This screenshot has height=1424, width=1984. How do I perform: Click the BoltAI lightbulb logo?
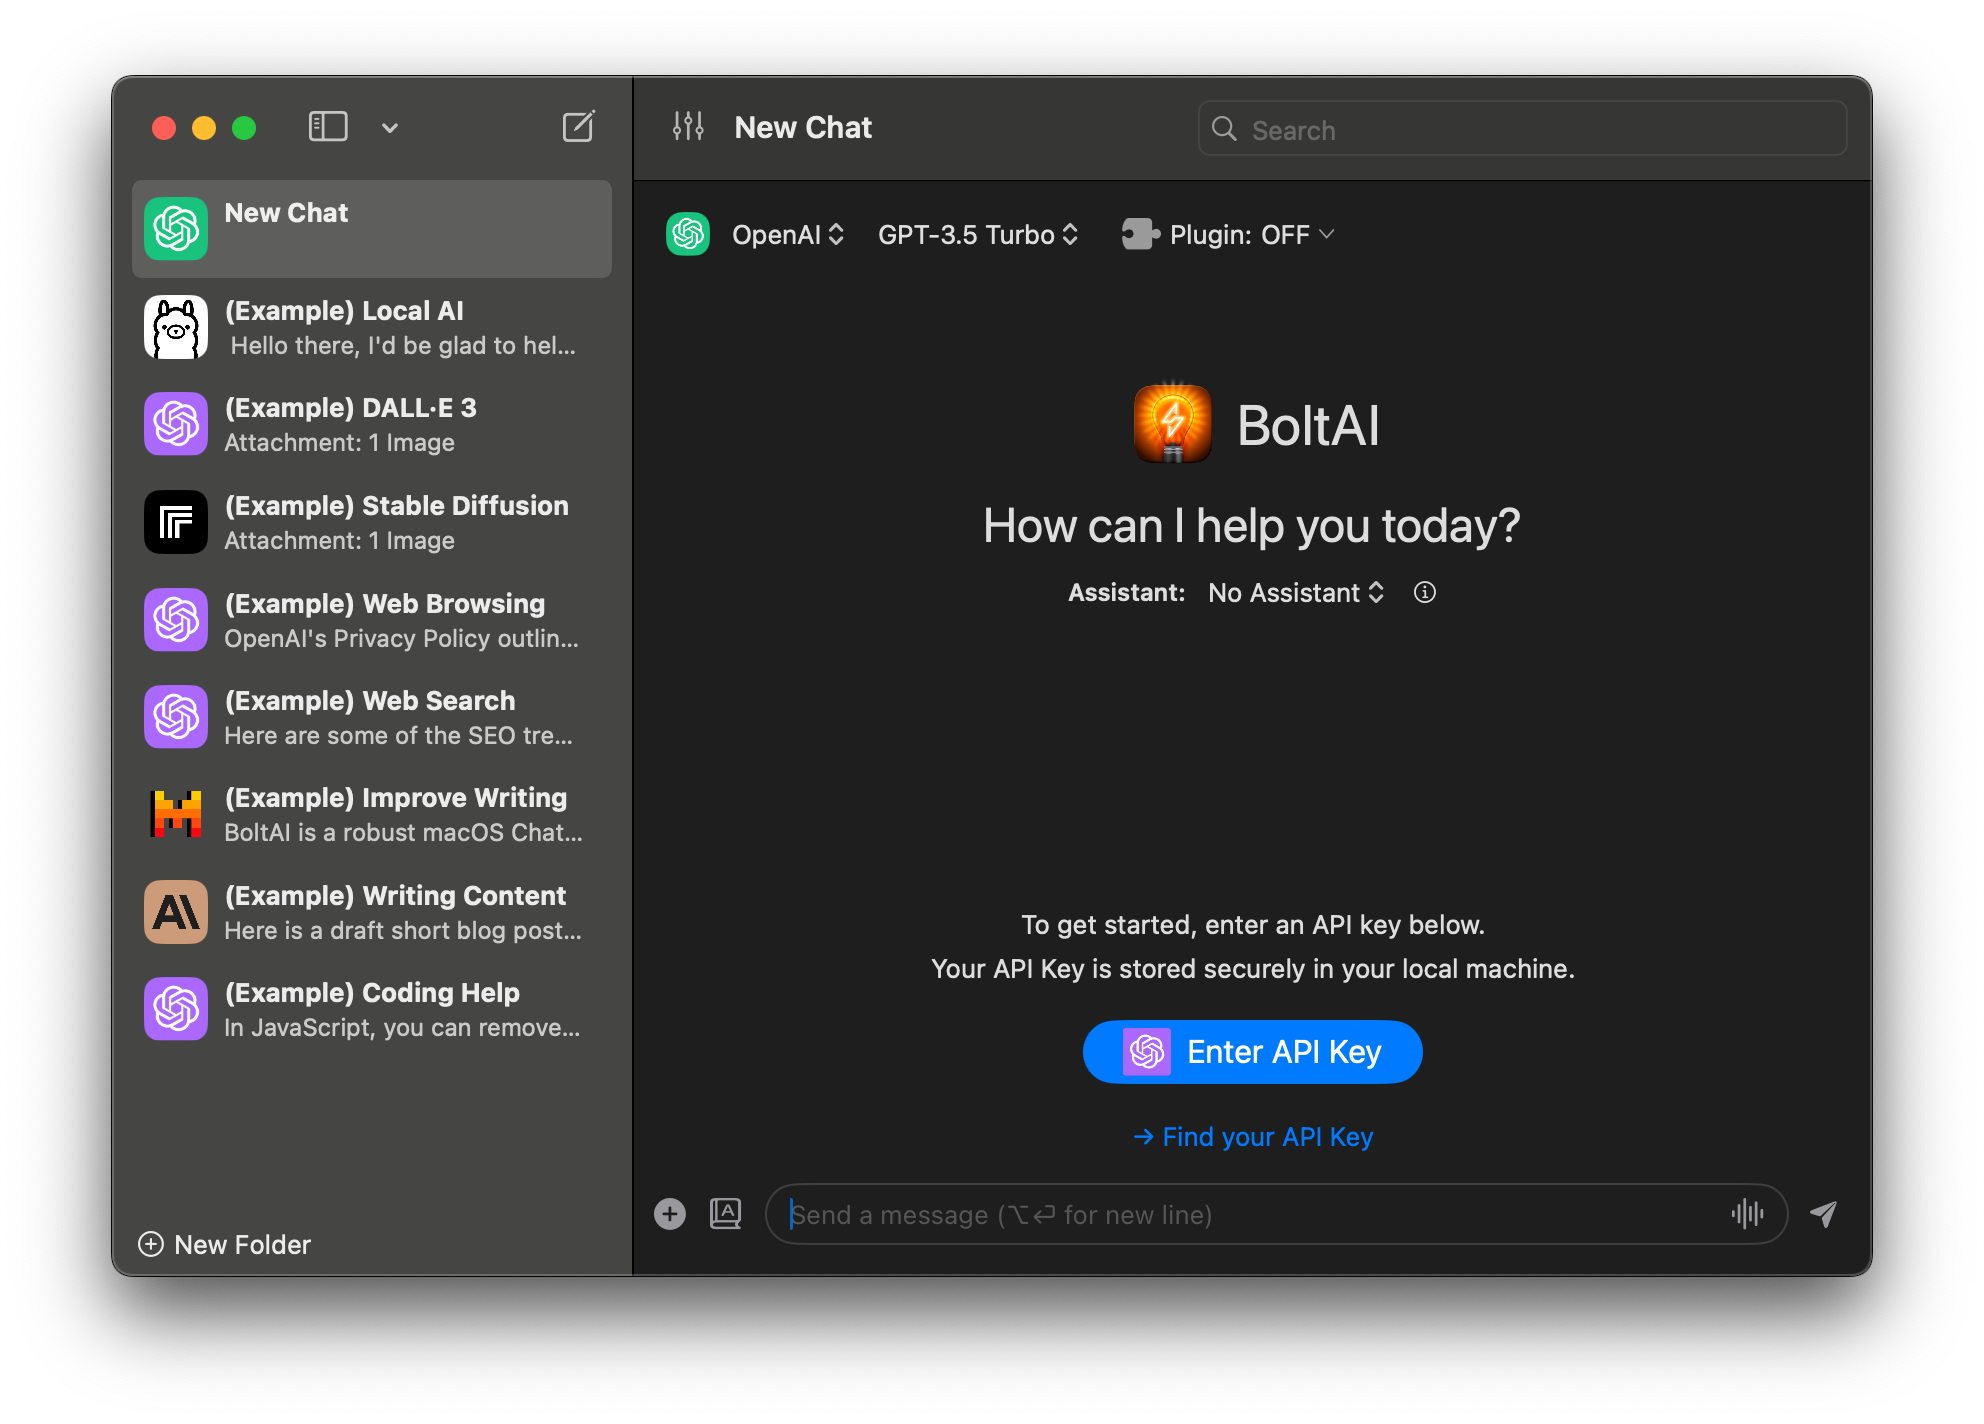pyautogui.click(x=1172, y=424)
